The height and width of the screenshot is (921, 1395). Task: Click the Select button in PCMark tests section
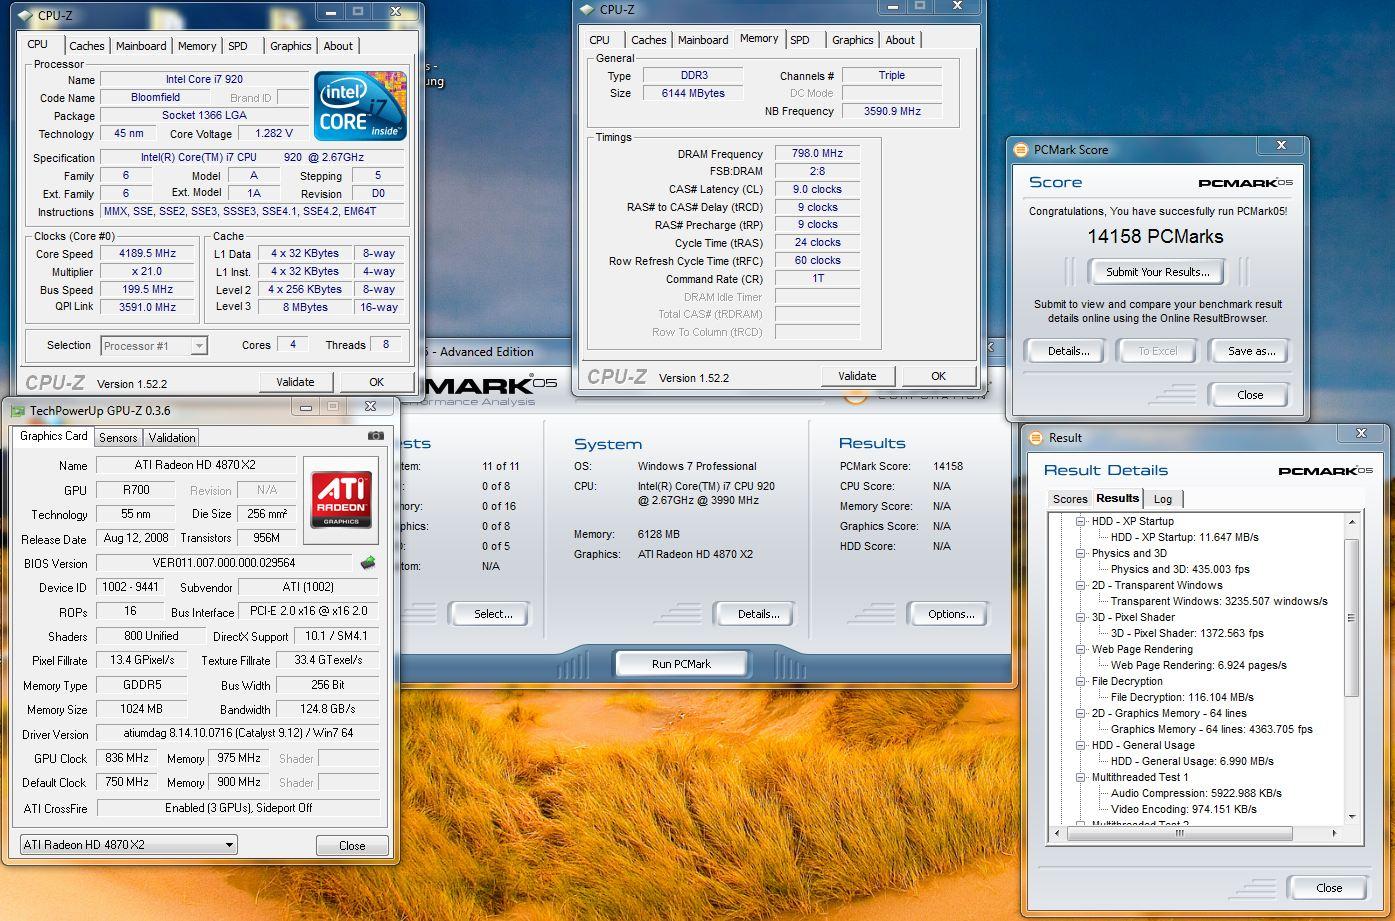click(493, 614)
